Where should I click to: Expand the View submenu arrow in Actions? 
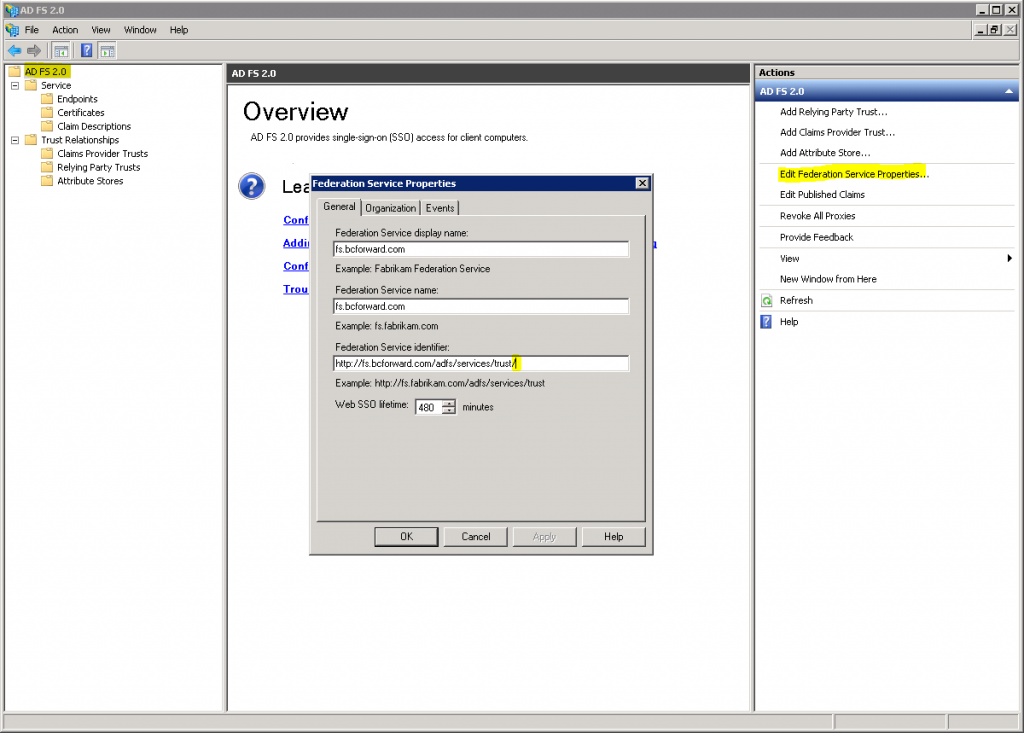click(1010, 259)
